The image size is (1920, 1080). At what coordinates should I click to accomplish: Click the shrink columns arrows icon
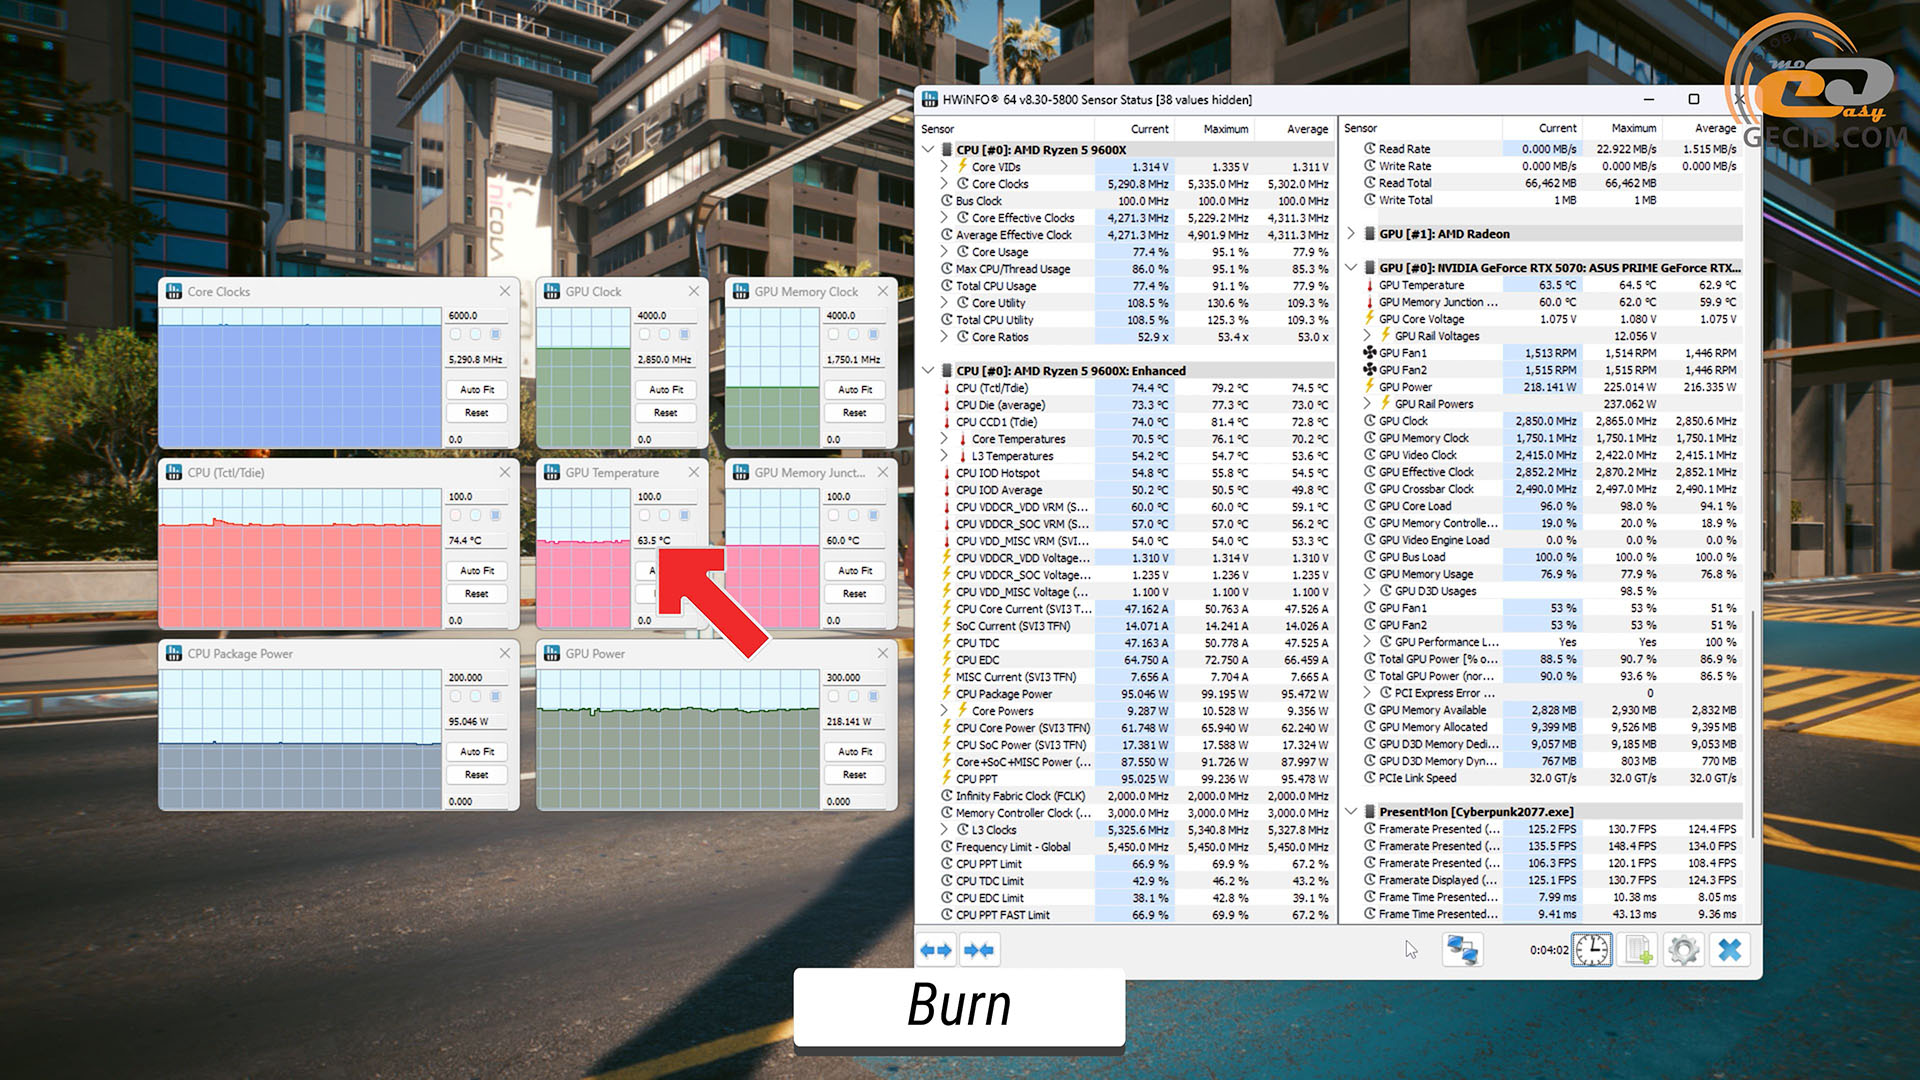click(979, 950)
